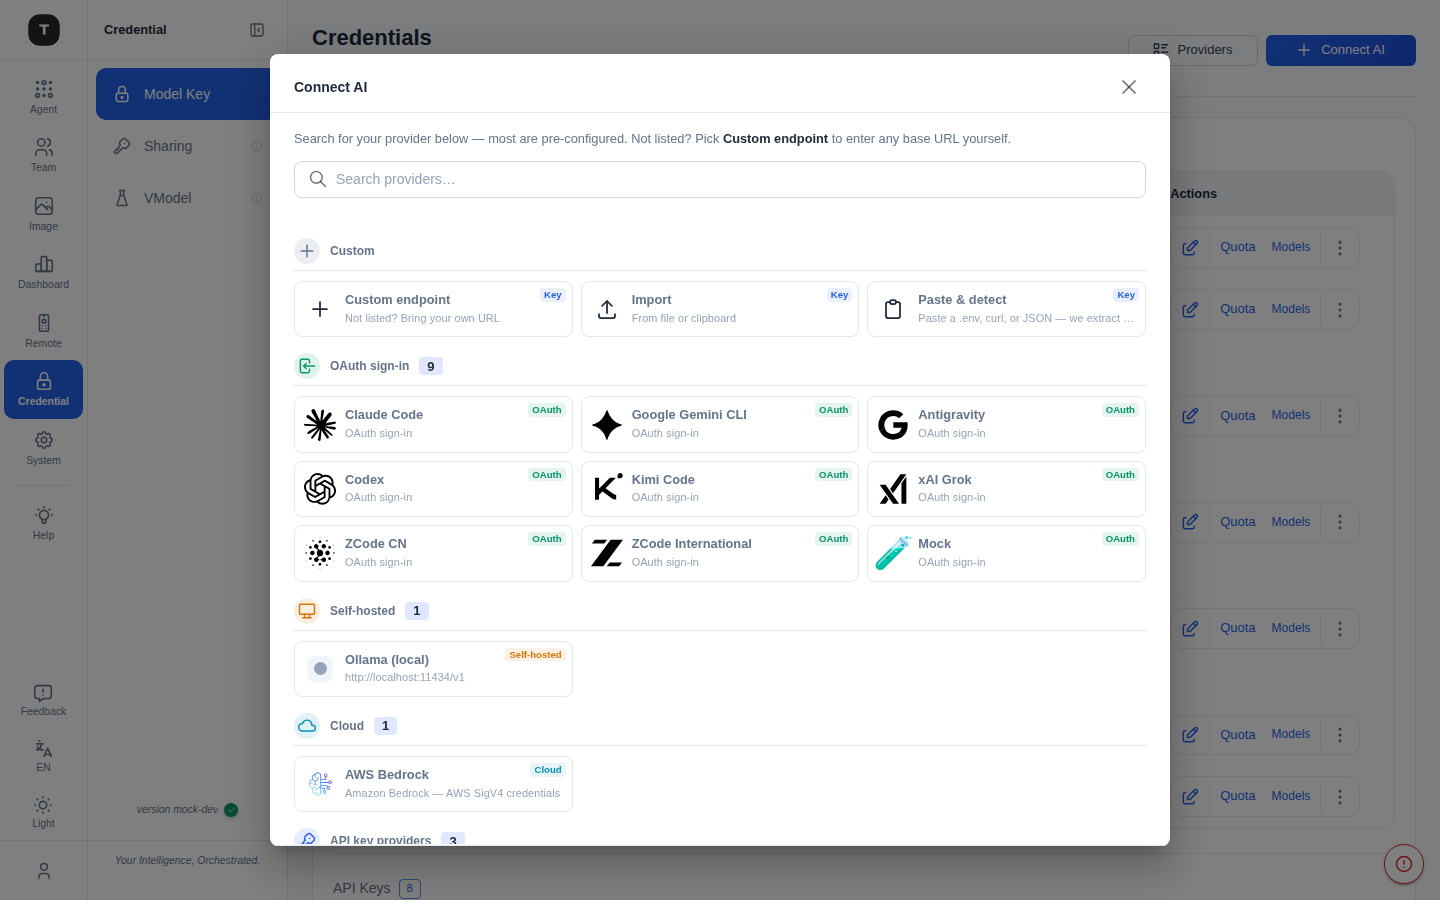Click the Self-hosted badge on Ollama
1440x900 pixels.
click(535, 655)
